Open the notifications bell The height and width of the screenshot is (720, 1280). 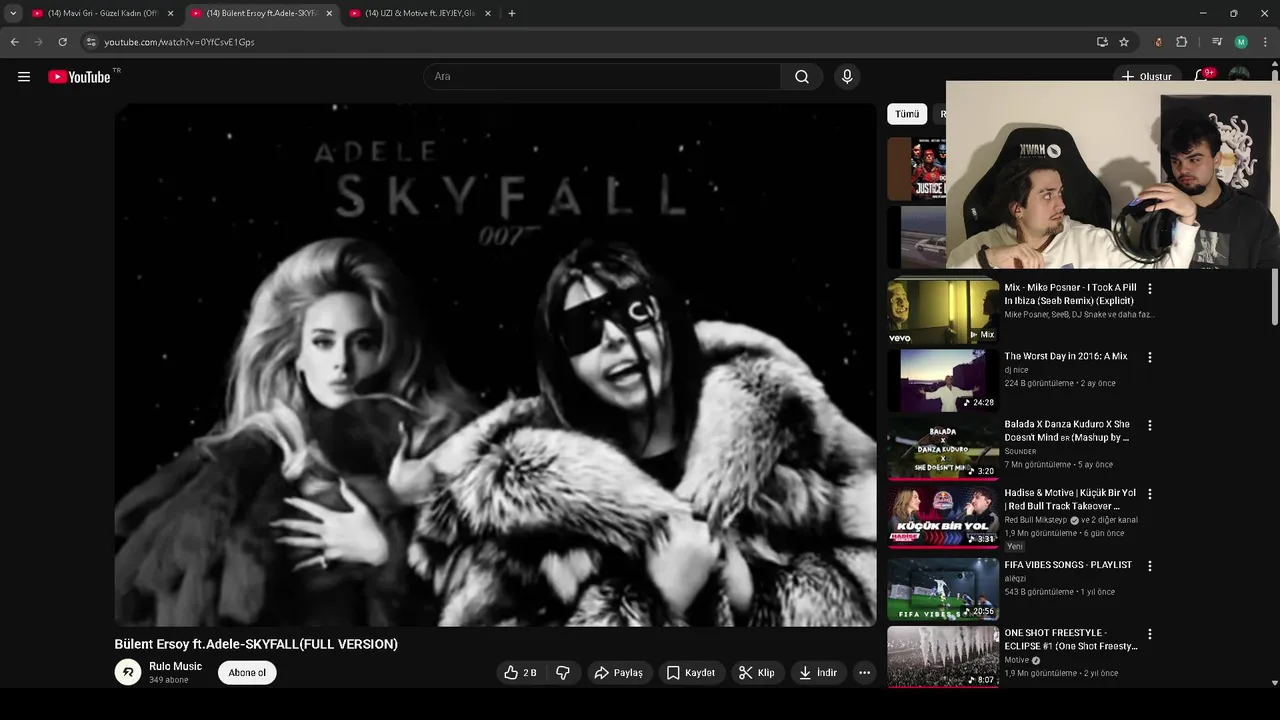(x=1202, y=77)
